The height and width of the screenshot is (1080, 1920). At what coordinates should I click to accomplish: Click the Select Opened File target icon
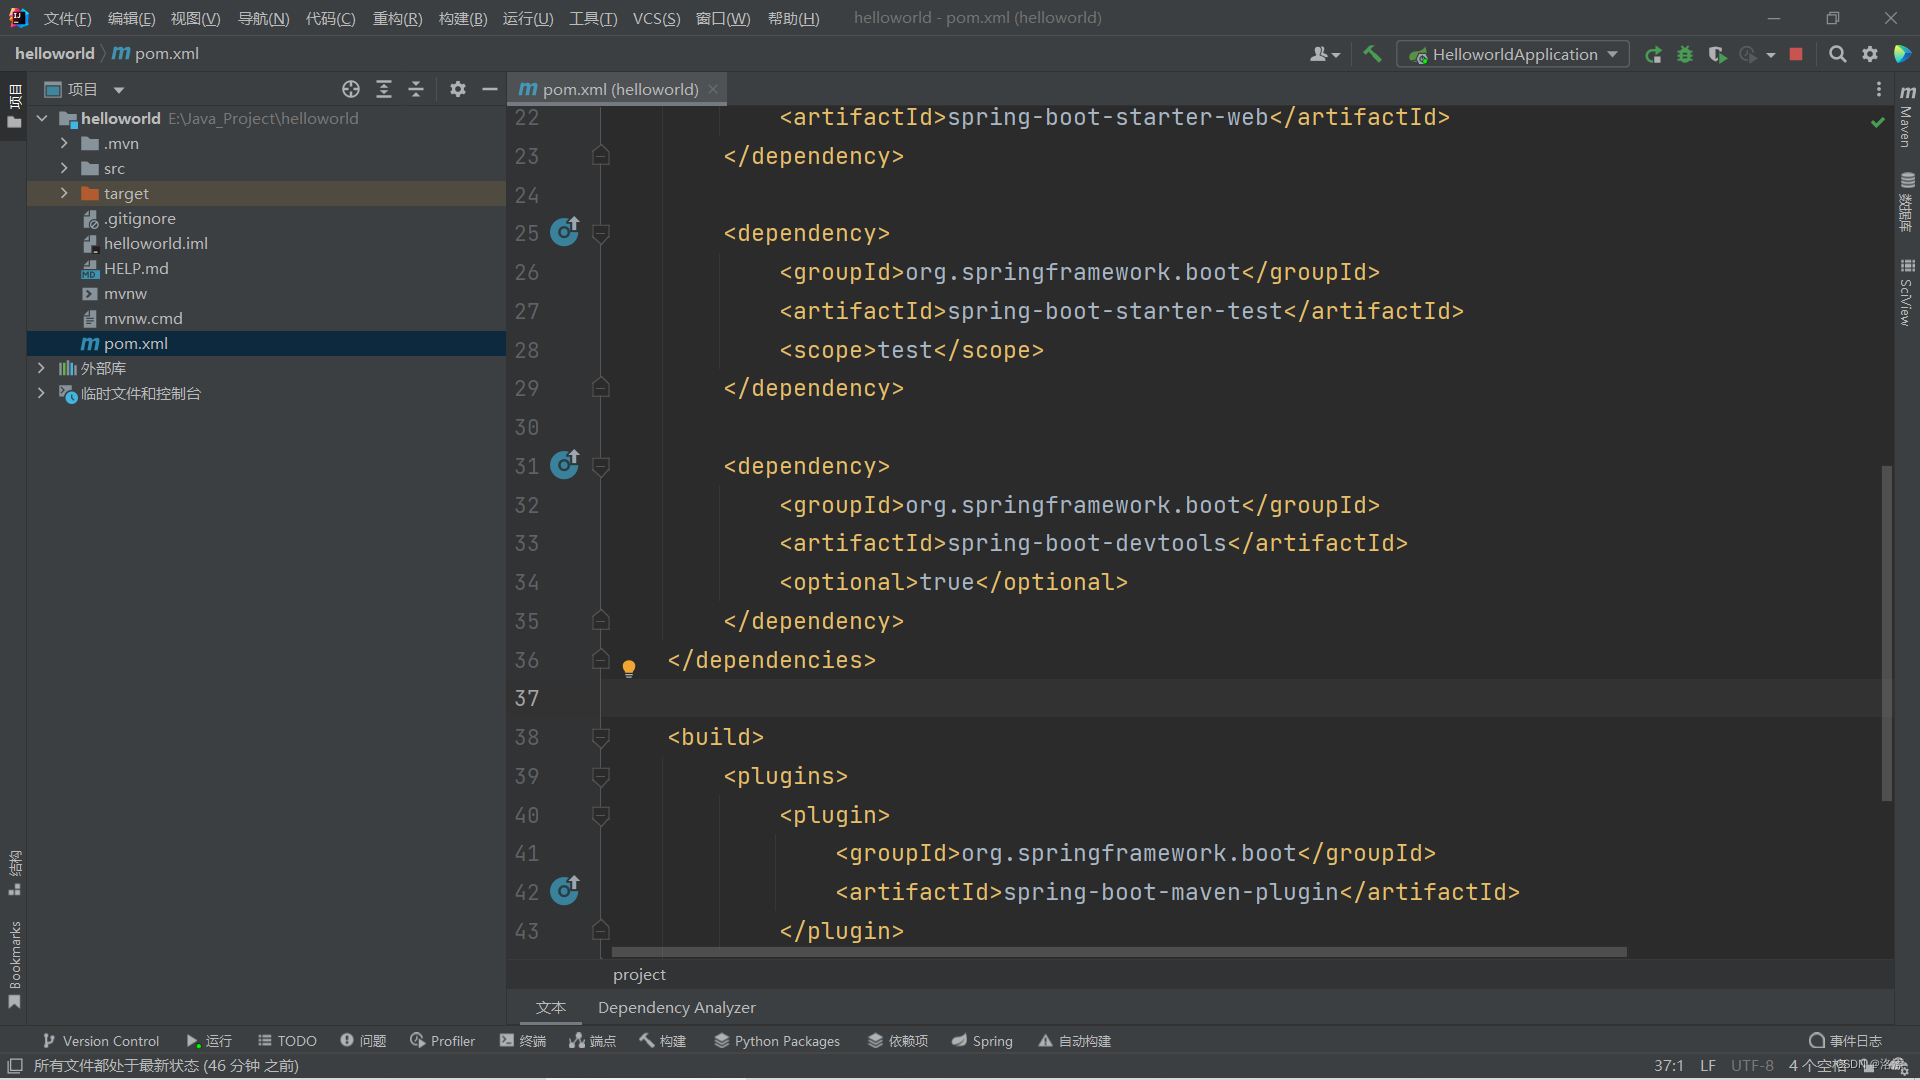pos(351,89)
